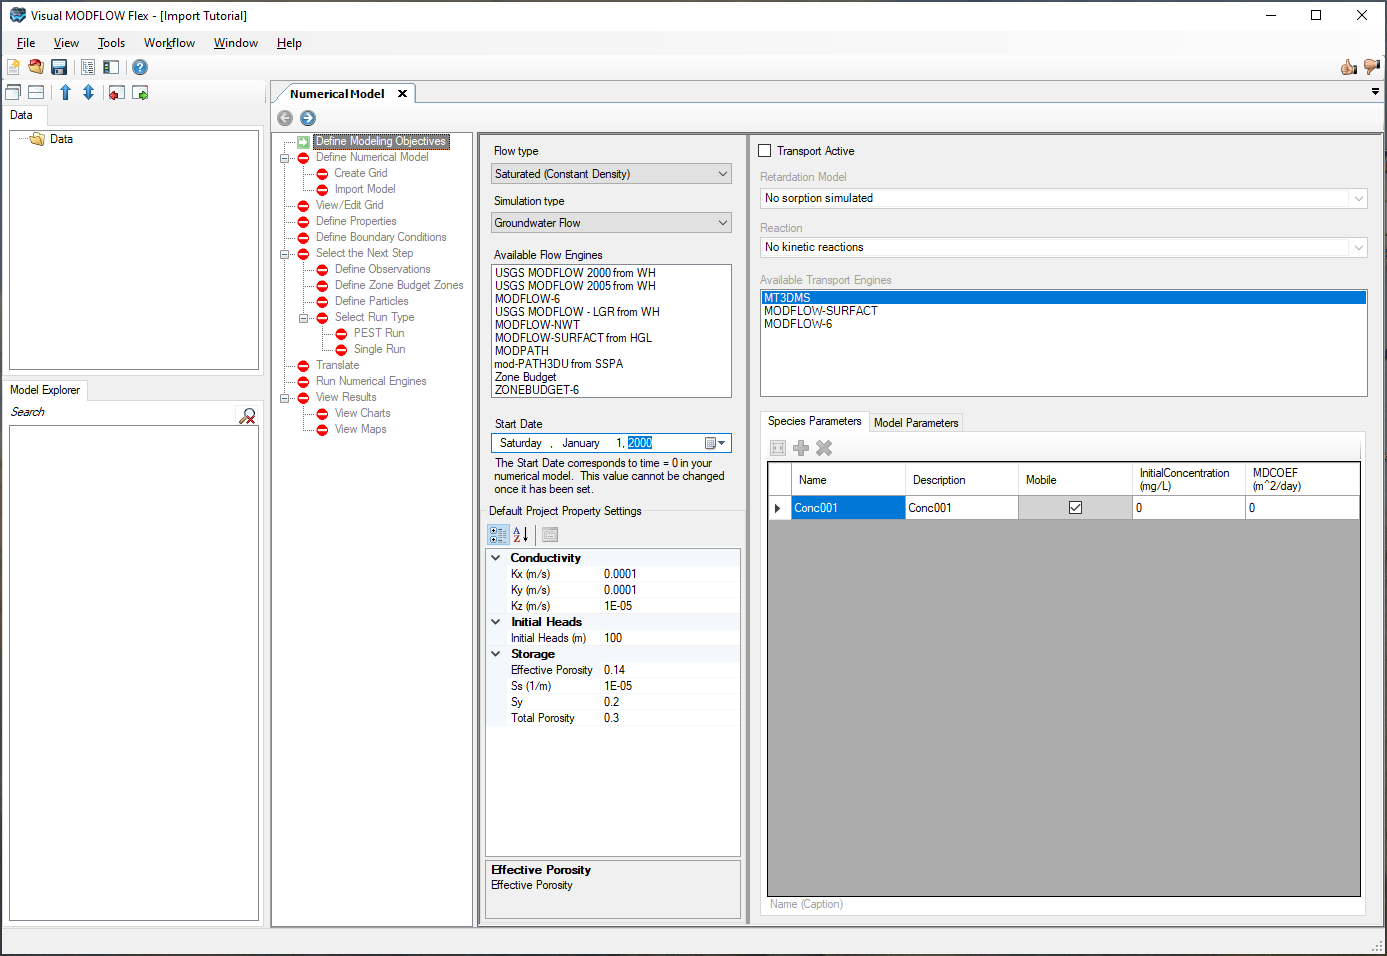Screen dimensions: 1387x956
Task: Open the Workflow menu
Action: coord(168,43)
